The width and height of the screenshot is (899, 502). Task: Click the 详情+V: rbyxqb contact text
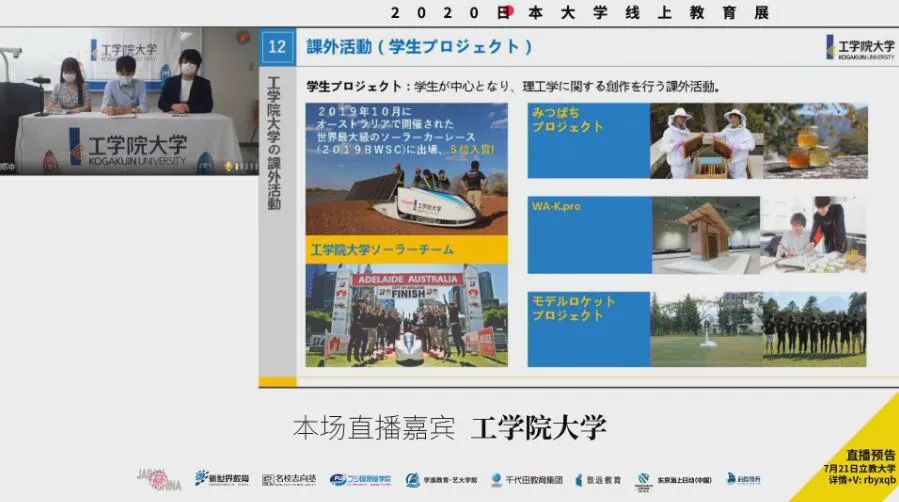[862, 480]
